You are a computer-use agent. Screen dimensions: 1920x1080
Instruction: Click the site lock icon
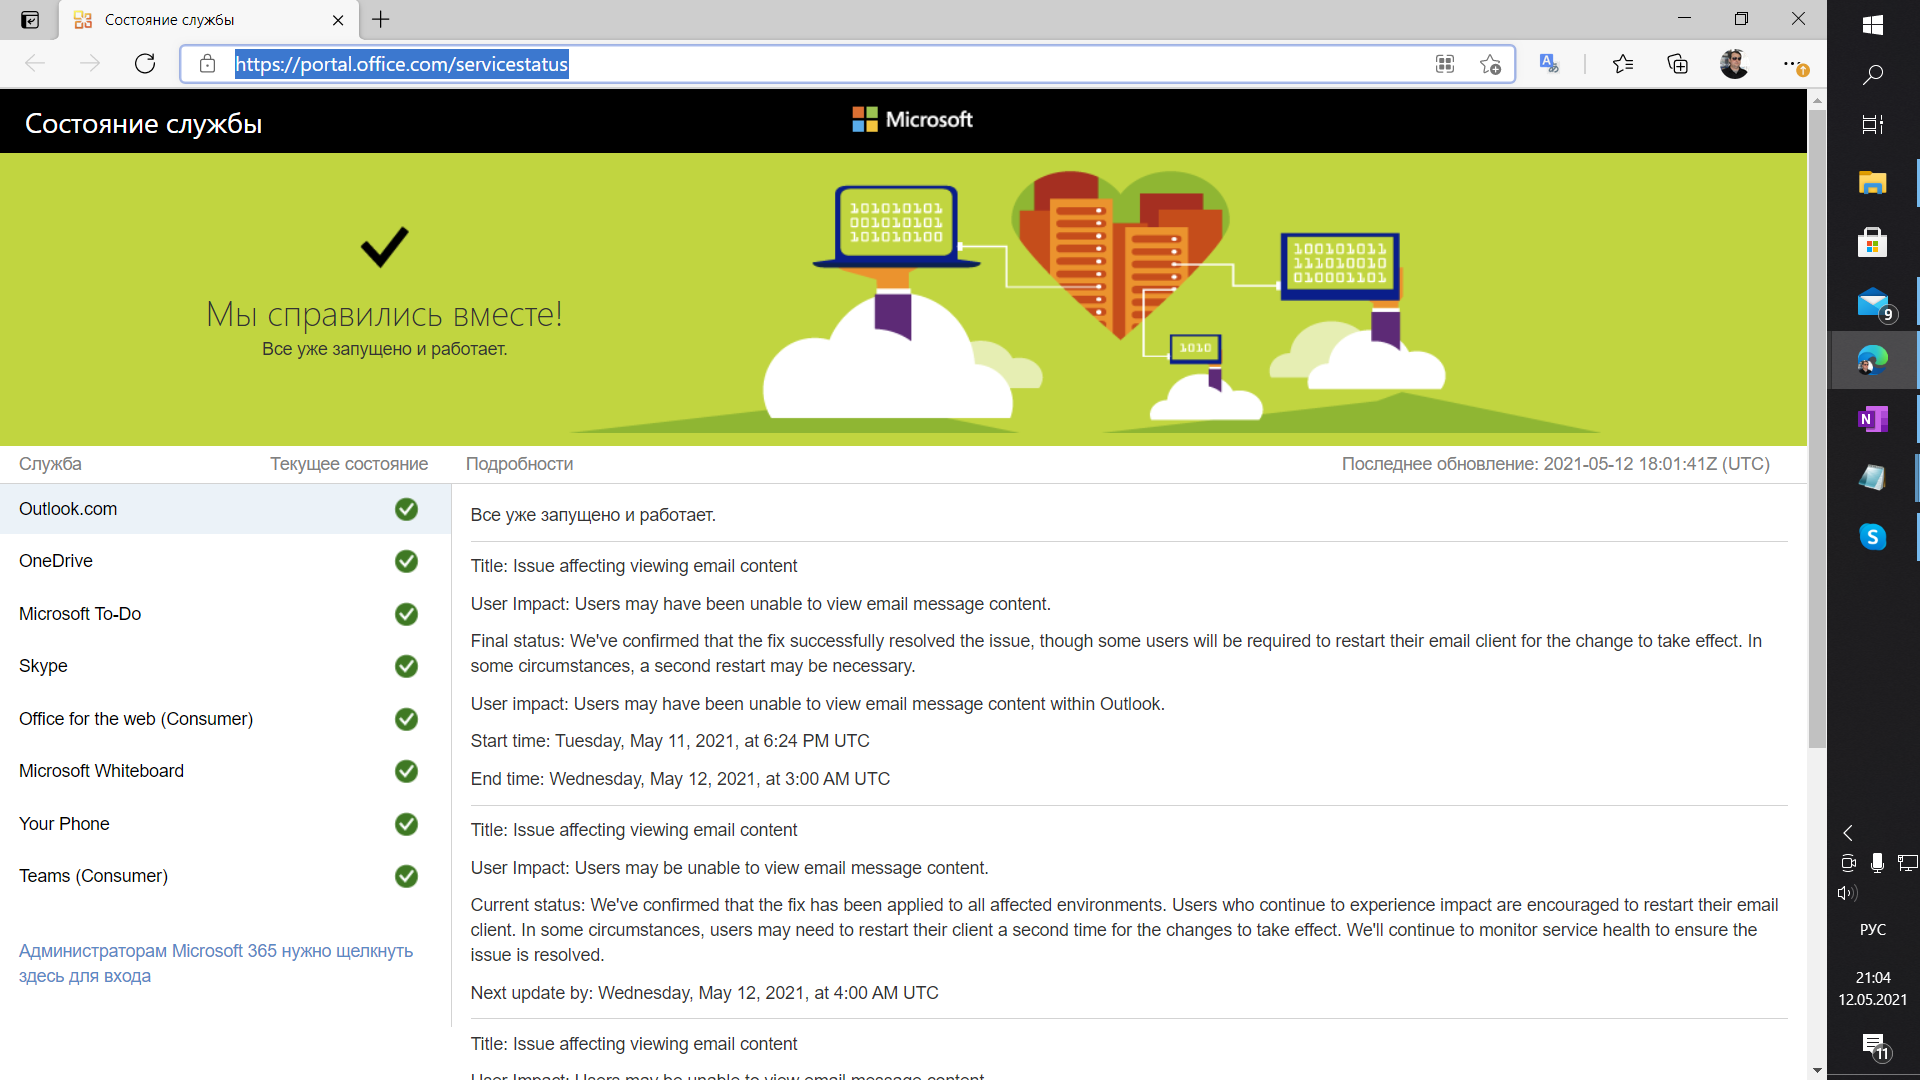pos(207,64)
